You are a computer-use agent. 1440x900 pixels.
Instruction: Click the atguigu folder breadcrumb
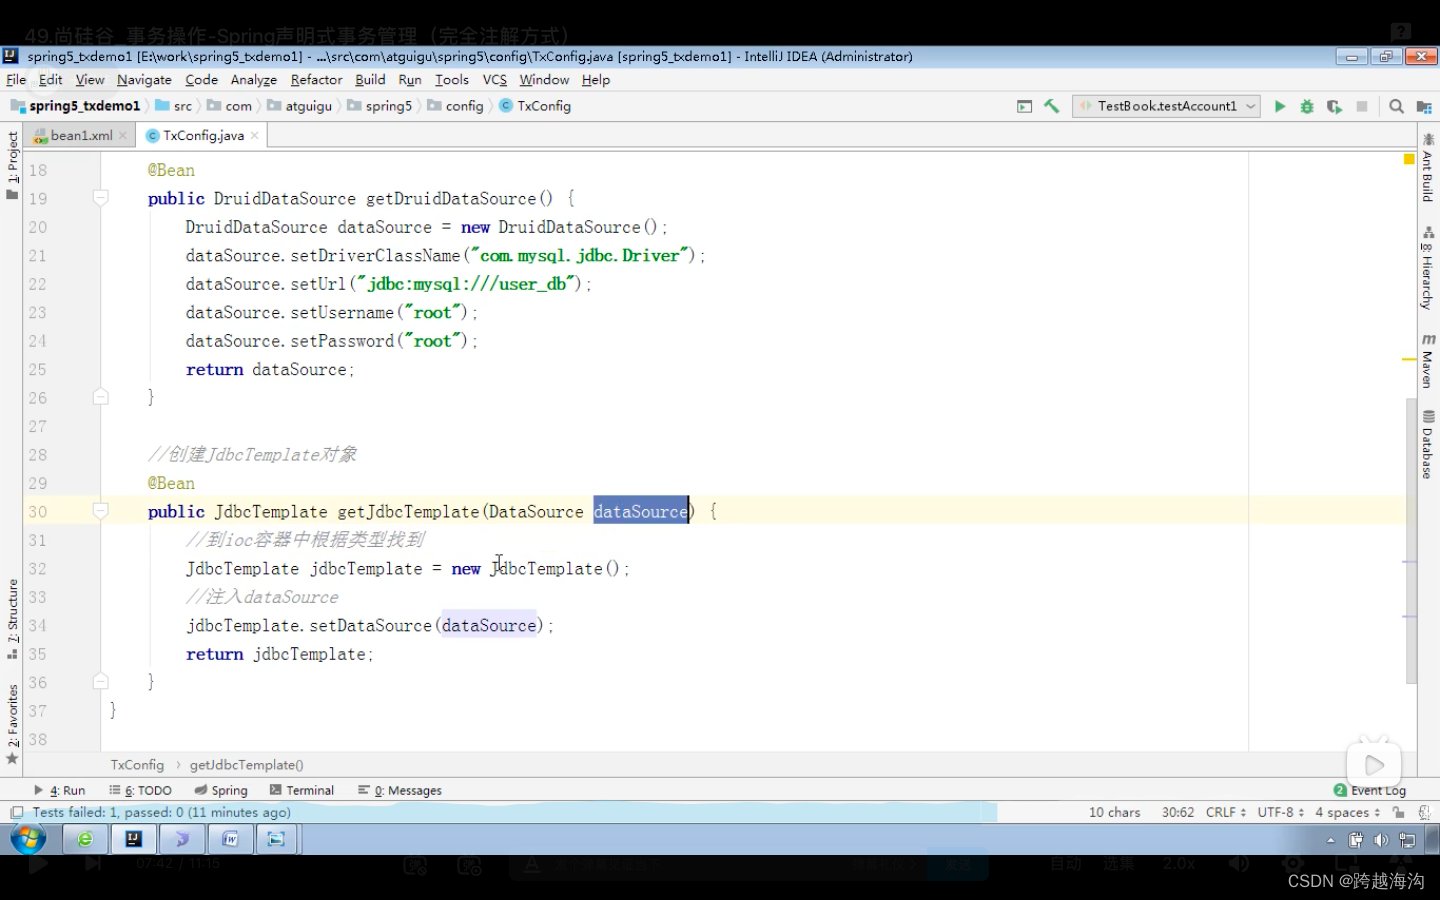pyautogui.click(x=300, y=106)
